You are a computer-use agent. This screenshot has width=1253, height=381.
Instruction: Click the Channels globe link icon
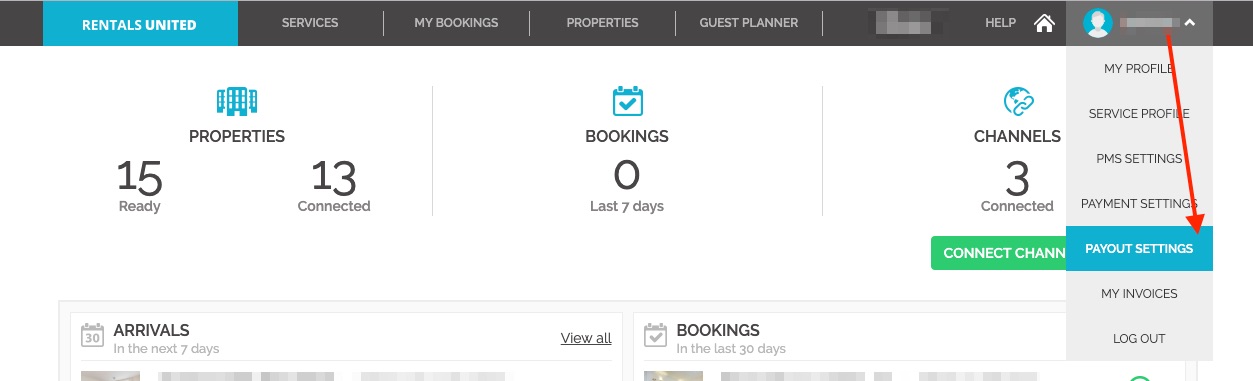[1018, 101]
